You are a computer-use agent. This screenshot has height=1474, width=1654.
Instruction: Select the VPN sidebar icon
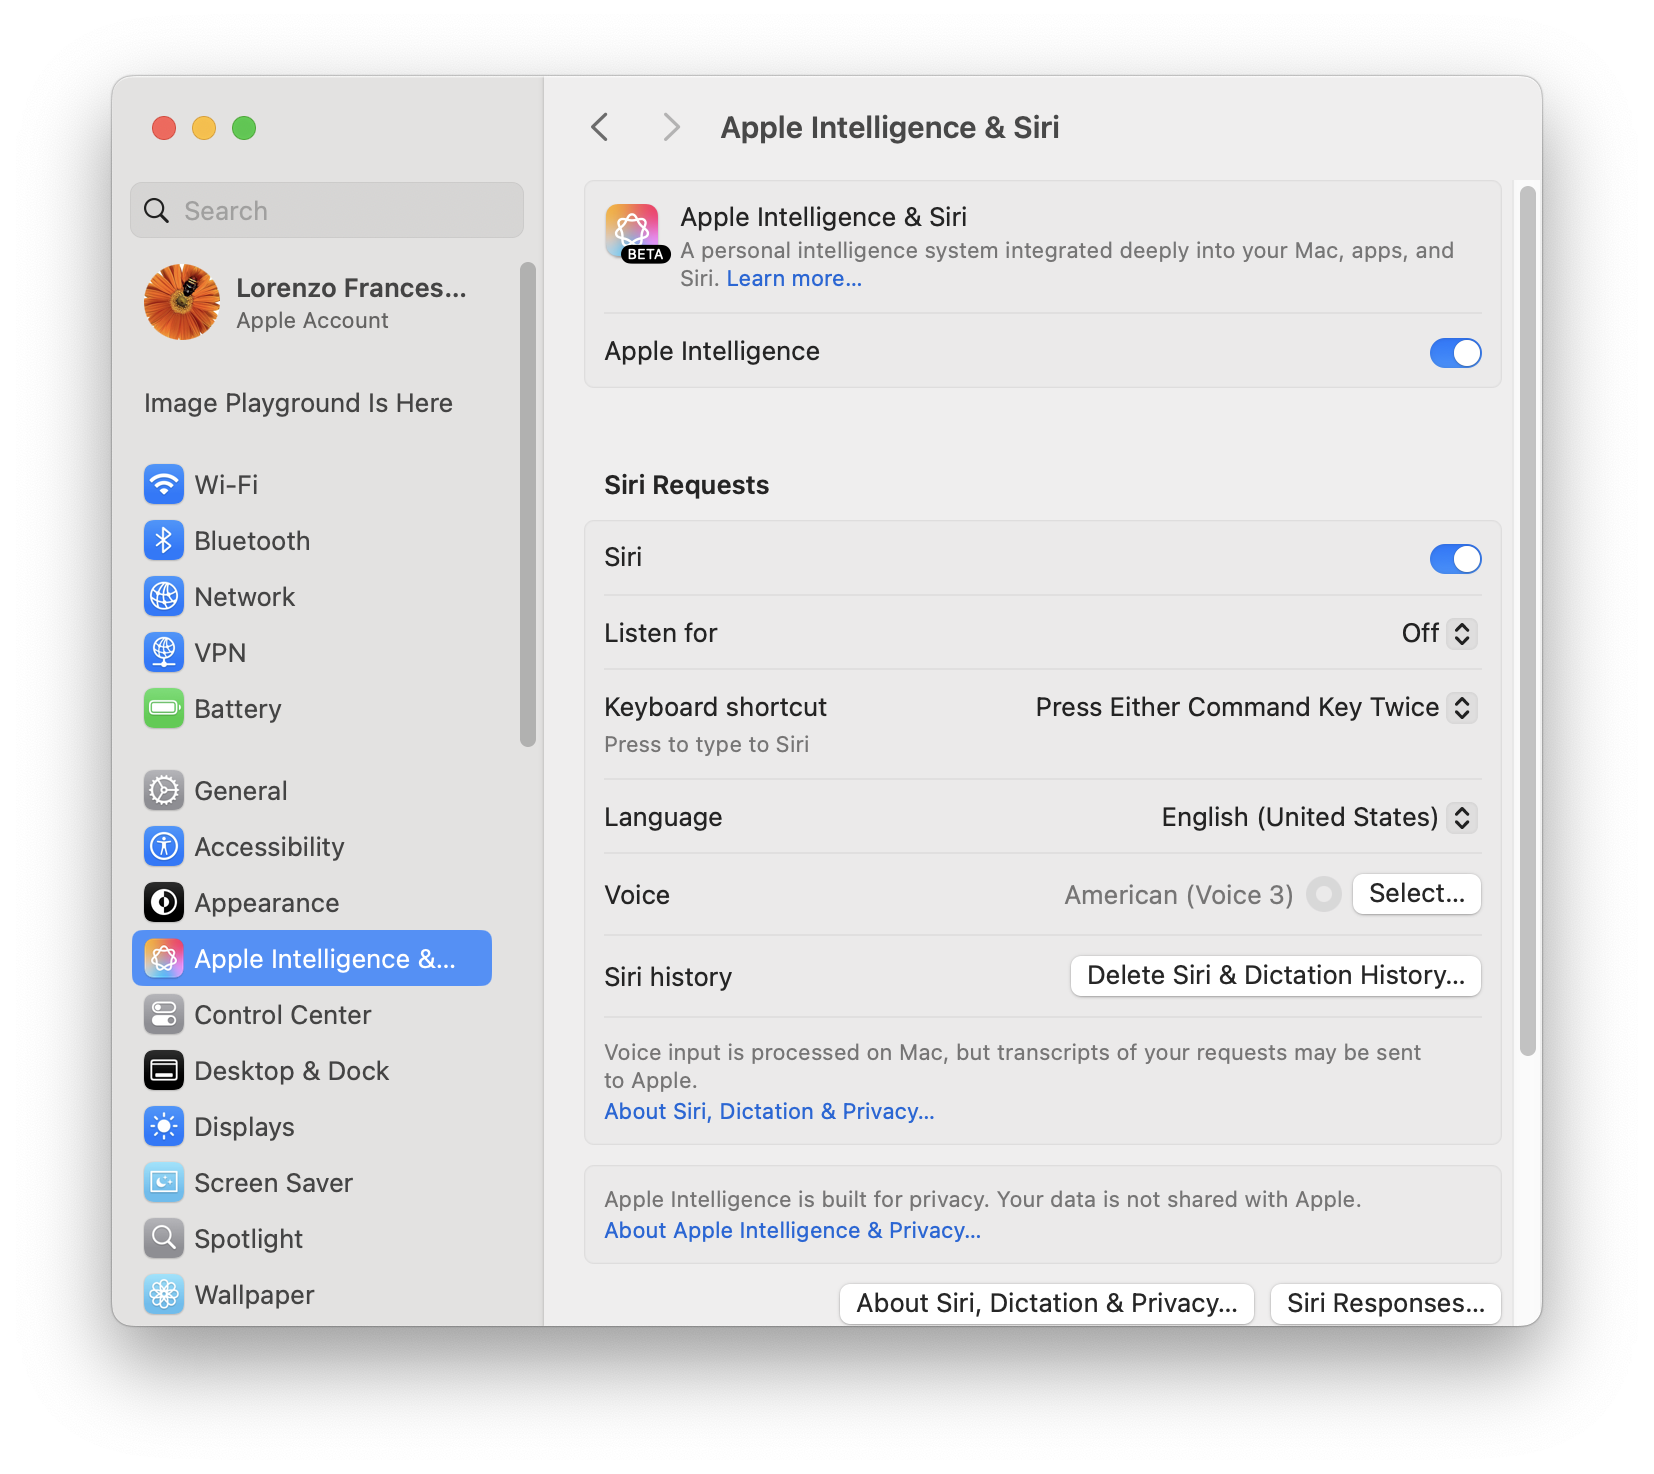pyautogui.click(x=164, y=652)
